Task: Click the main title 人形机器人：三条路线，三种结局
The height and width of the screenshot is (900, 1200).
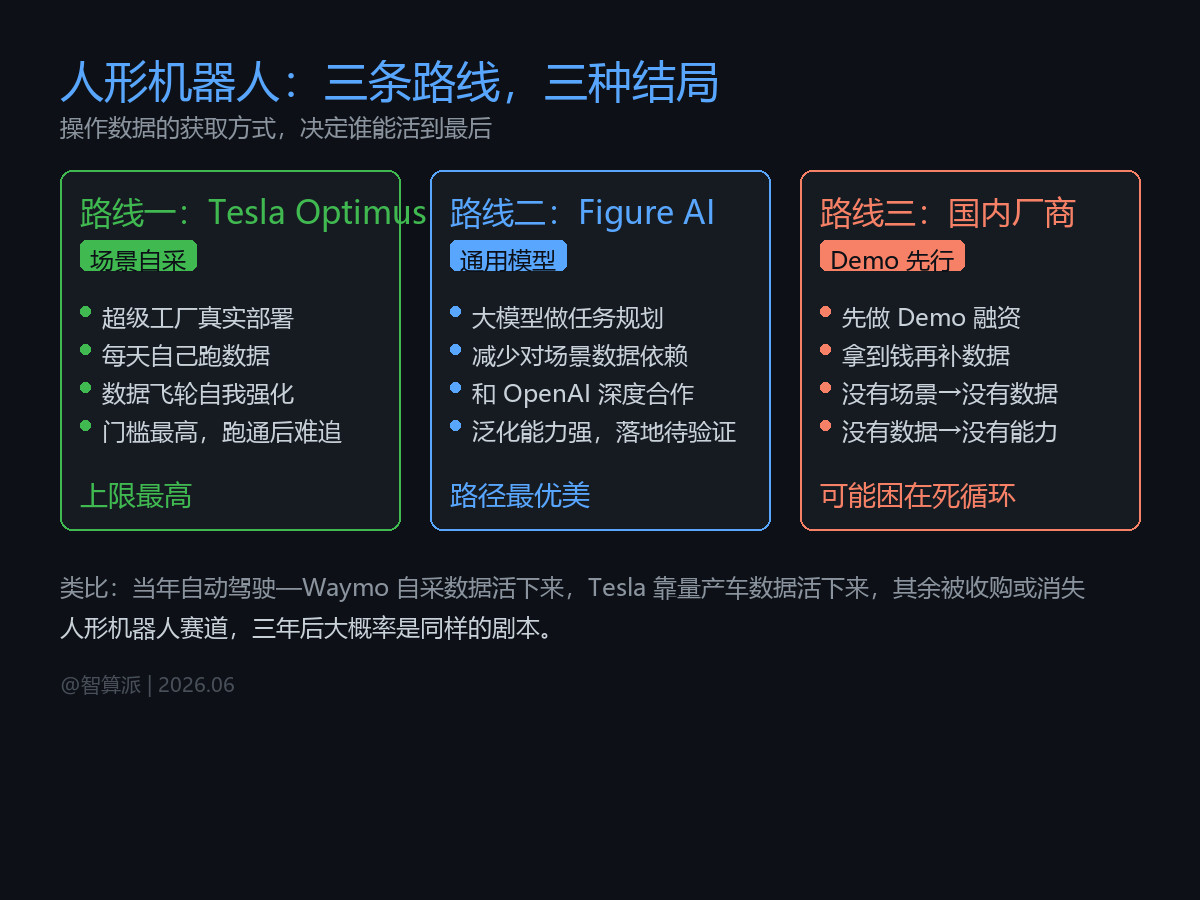Action: coord(389,82)
